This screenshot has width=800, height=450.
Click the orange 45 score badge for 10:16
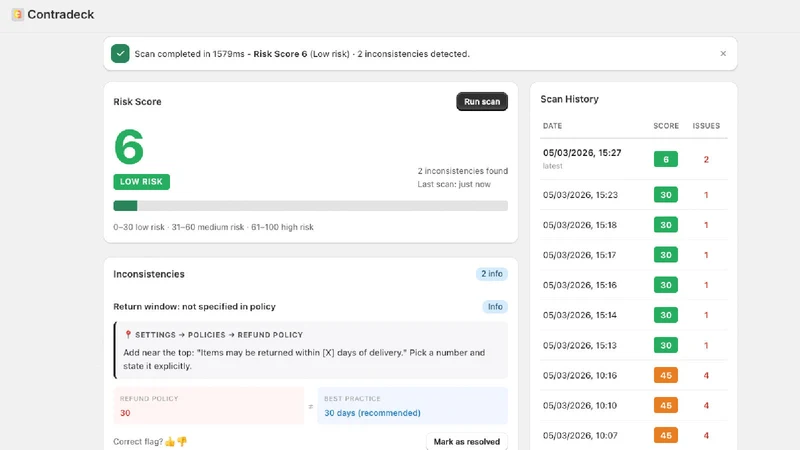point(666,376)
